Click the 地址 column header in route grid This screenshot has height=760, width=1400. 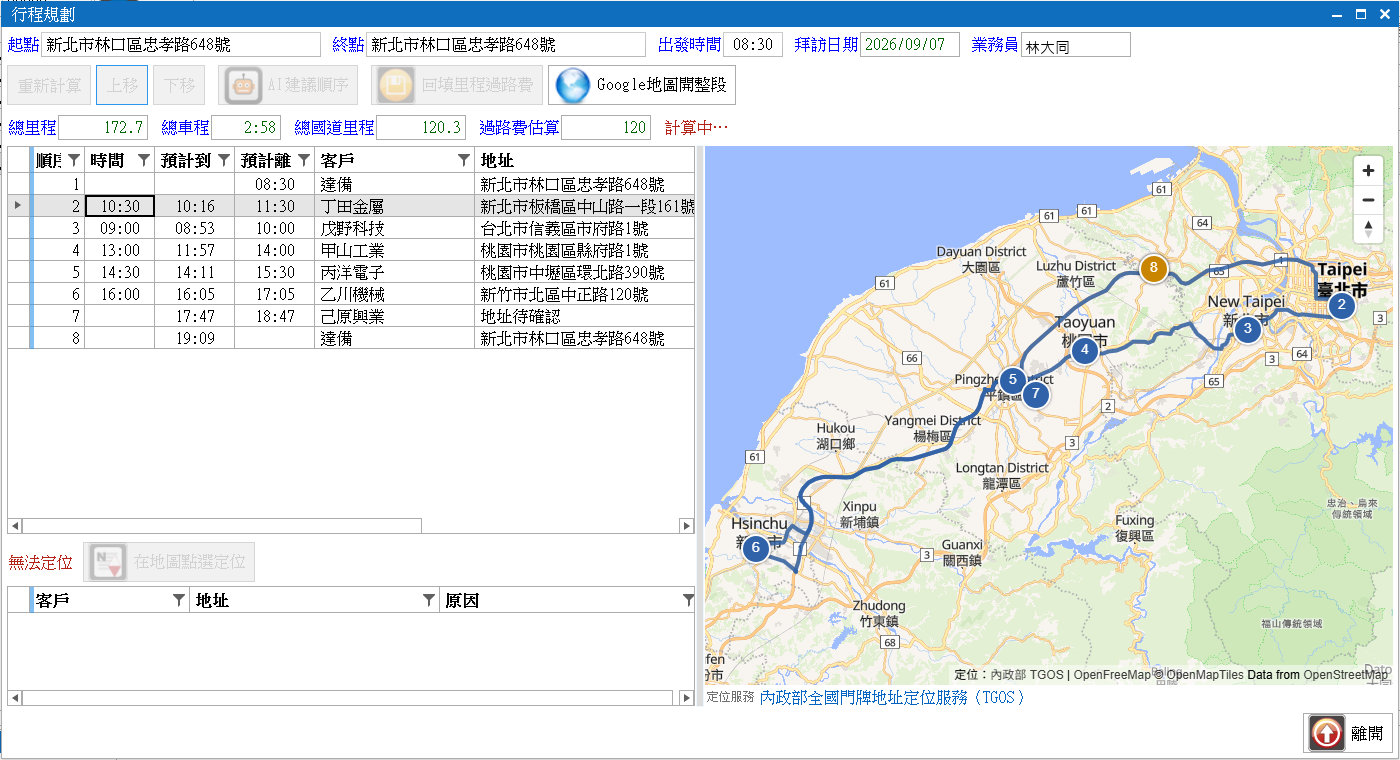(x=584, y=160)
